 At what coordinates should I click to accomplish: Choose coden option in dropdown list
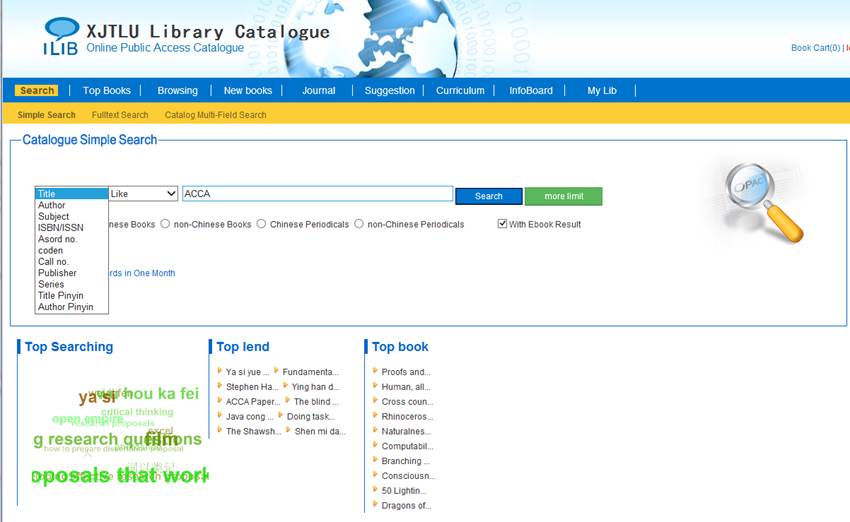click(72, 250)
